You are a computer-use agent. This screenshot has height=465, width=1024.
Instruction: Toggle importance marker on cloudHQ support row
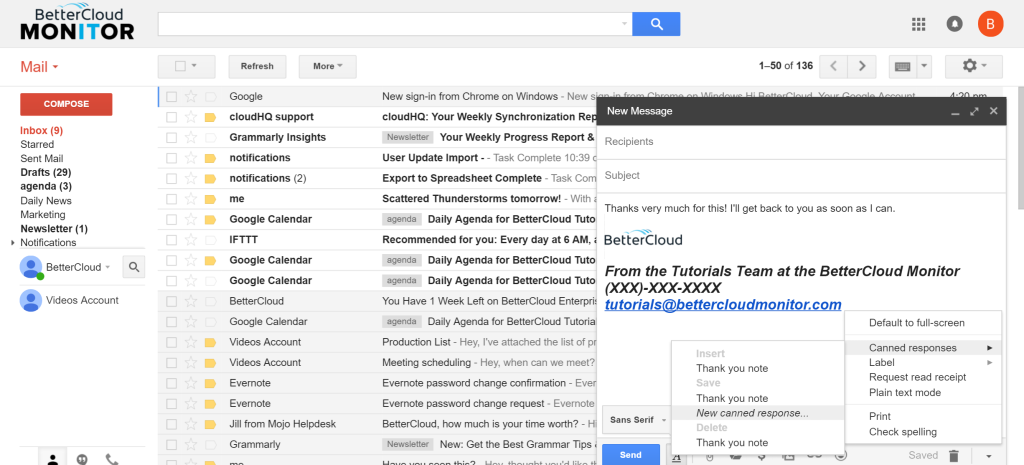click(x=210, y=118)
